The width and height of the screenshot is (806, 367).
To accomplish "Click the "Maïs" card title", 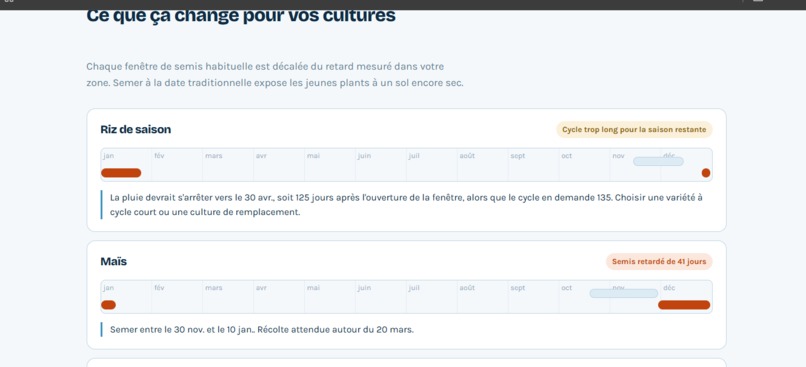I will [x=114, y=262].
